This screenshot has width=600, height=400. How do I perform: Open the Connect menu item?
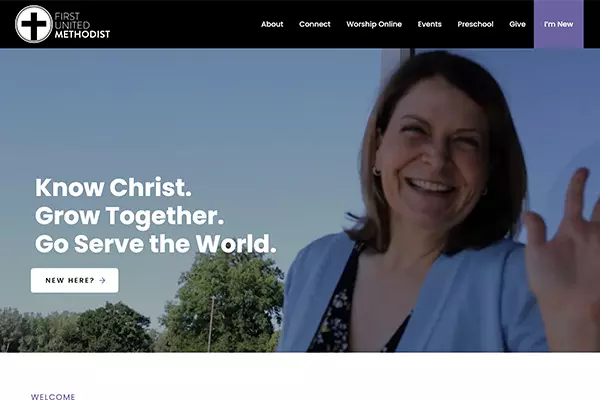tap(315, 24)
